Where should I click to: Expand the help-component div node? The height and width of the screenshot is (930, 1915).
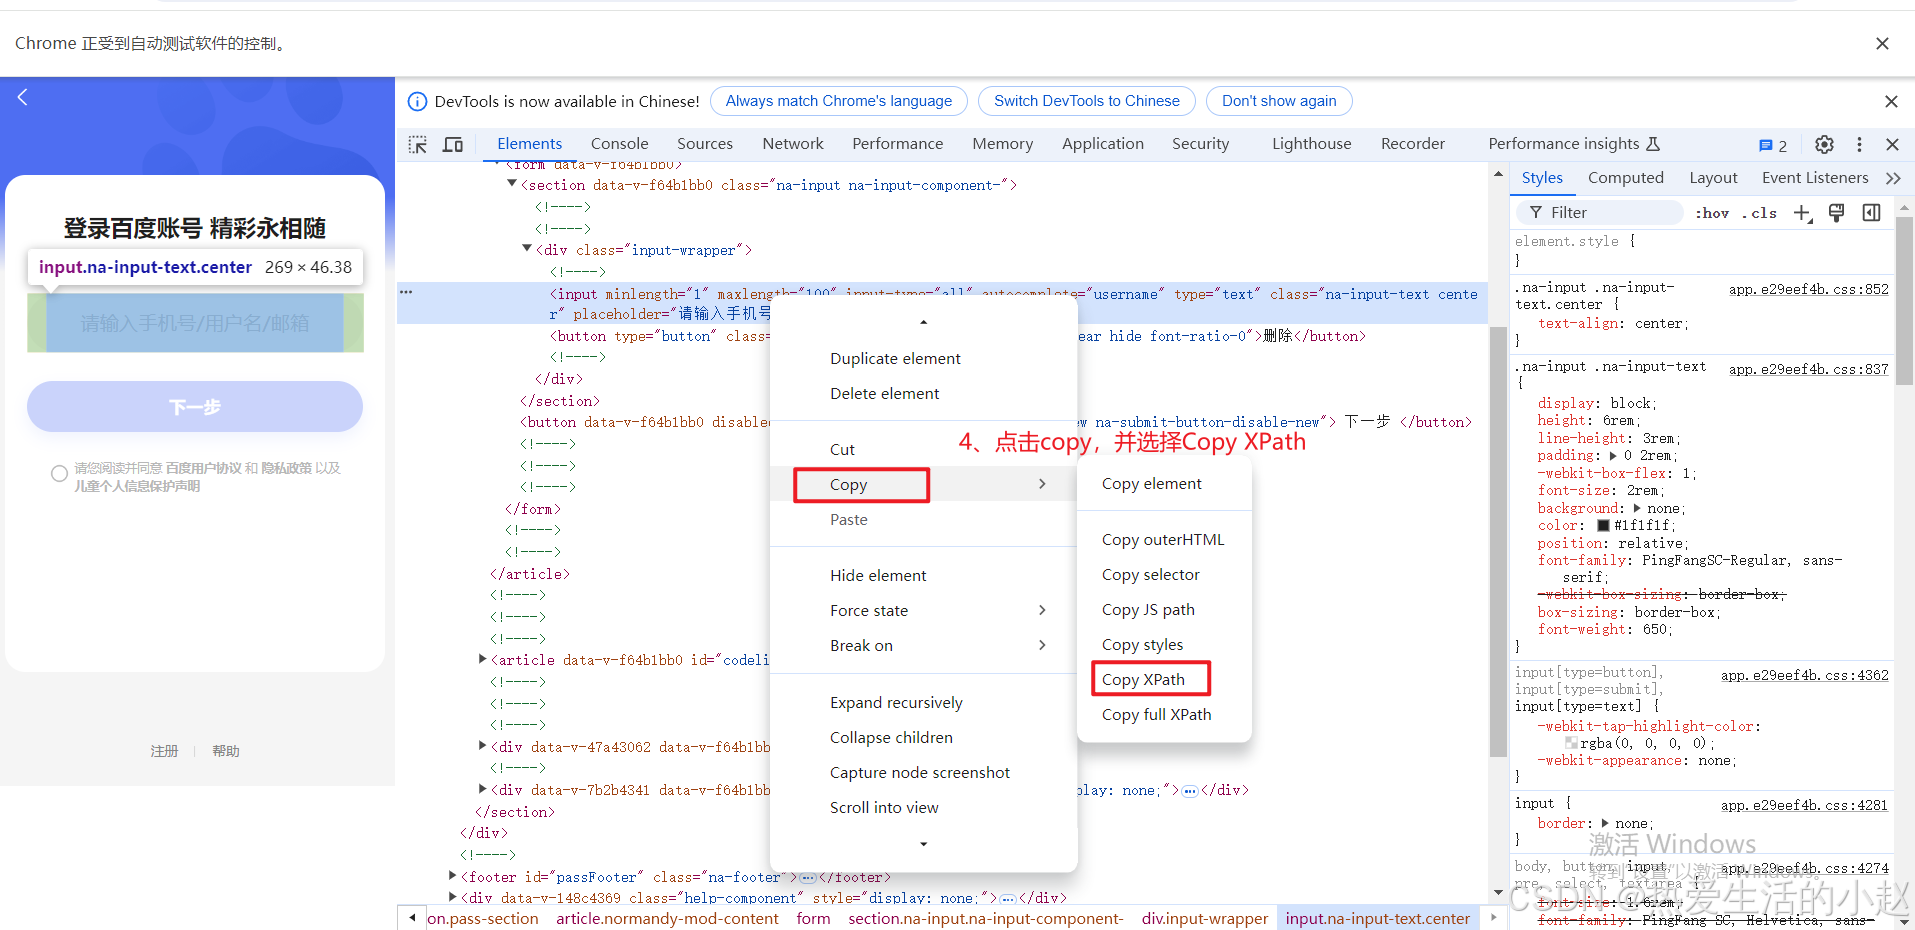pyautogui.click(x=452, y=897)
